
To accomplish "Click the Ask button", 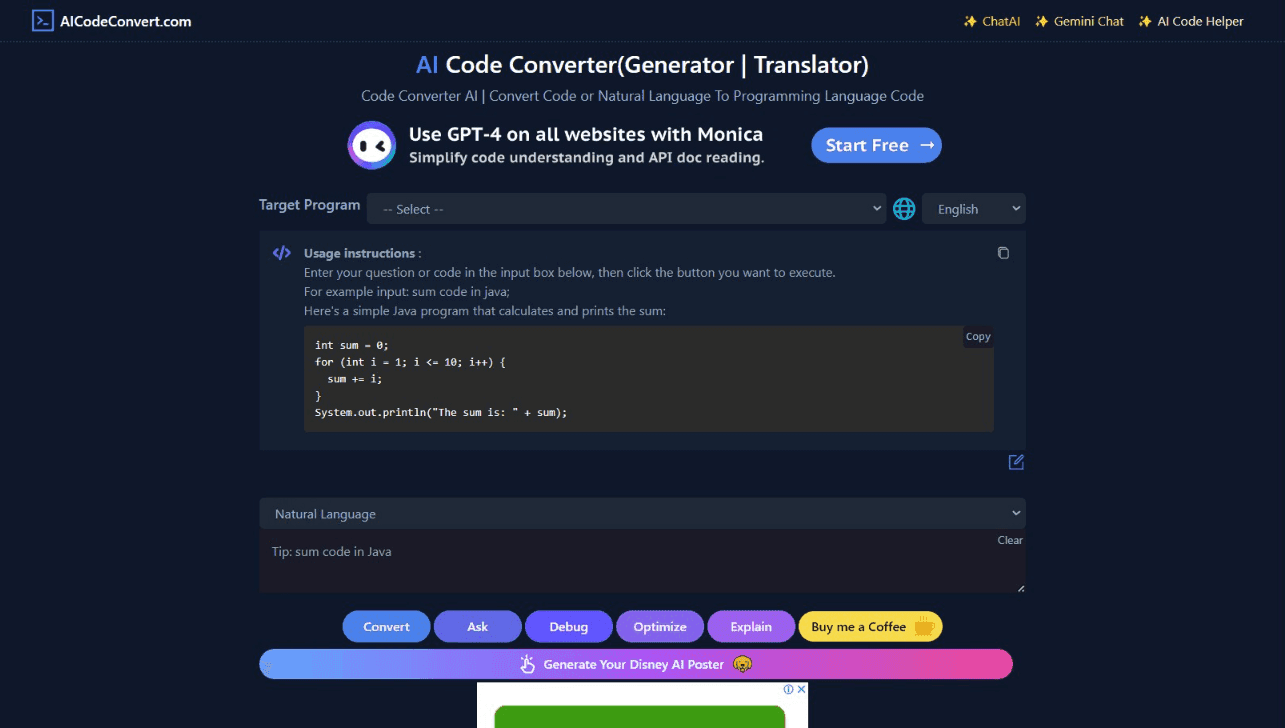I will click(x=477, y=627).
